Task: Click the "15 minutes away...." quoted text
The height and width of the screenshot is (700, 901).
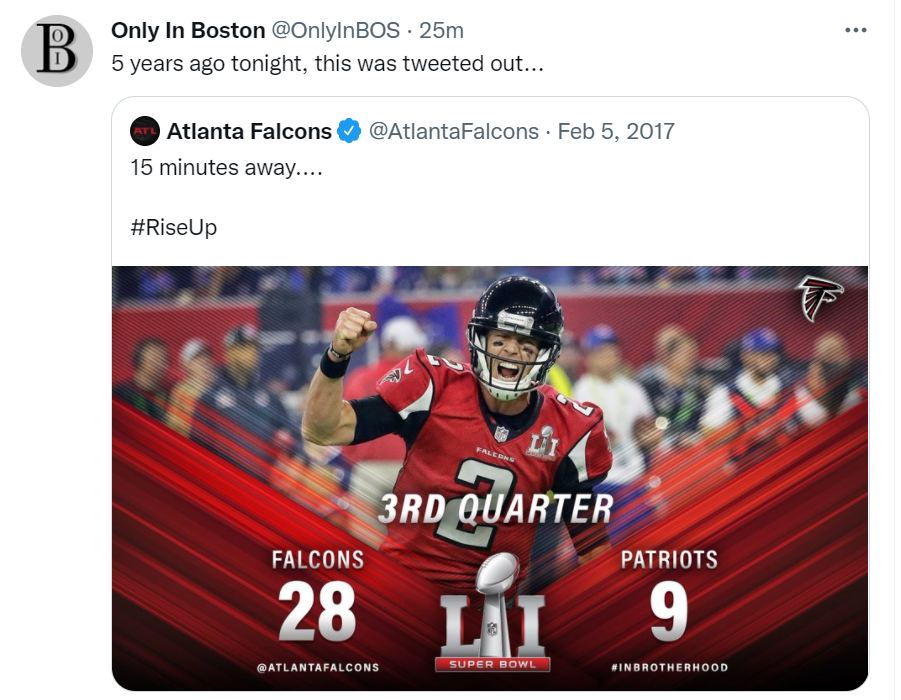Action: click(226, 166)
